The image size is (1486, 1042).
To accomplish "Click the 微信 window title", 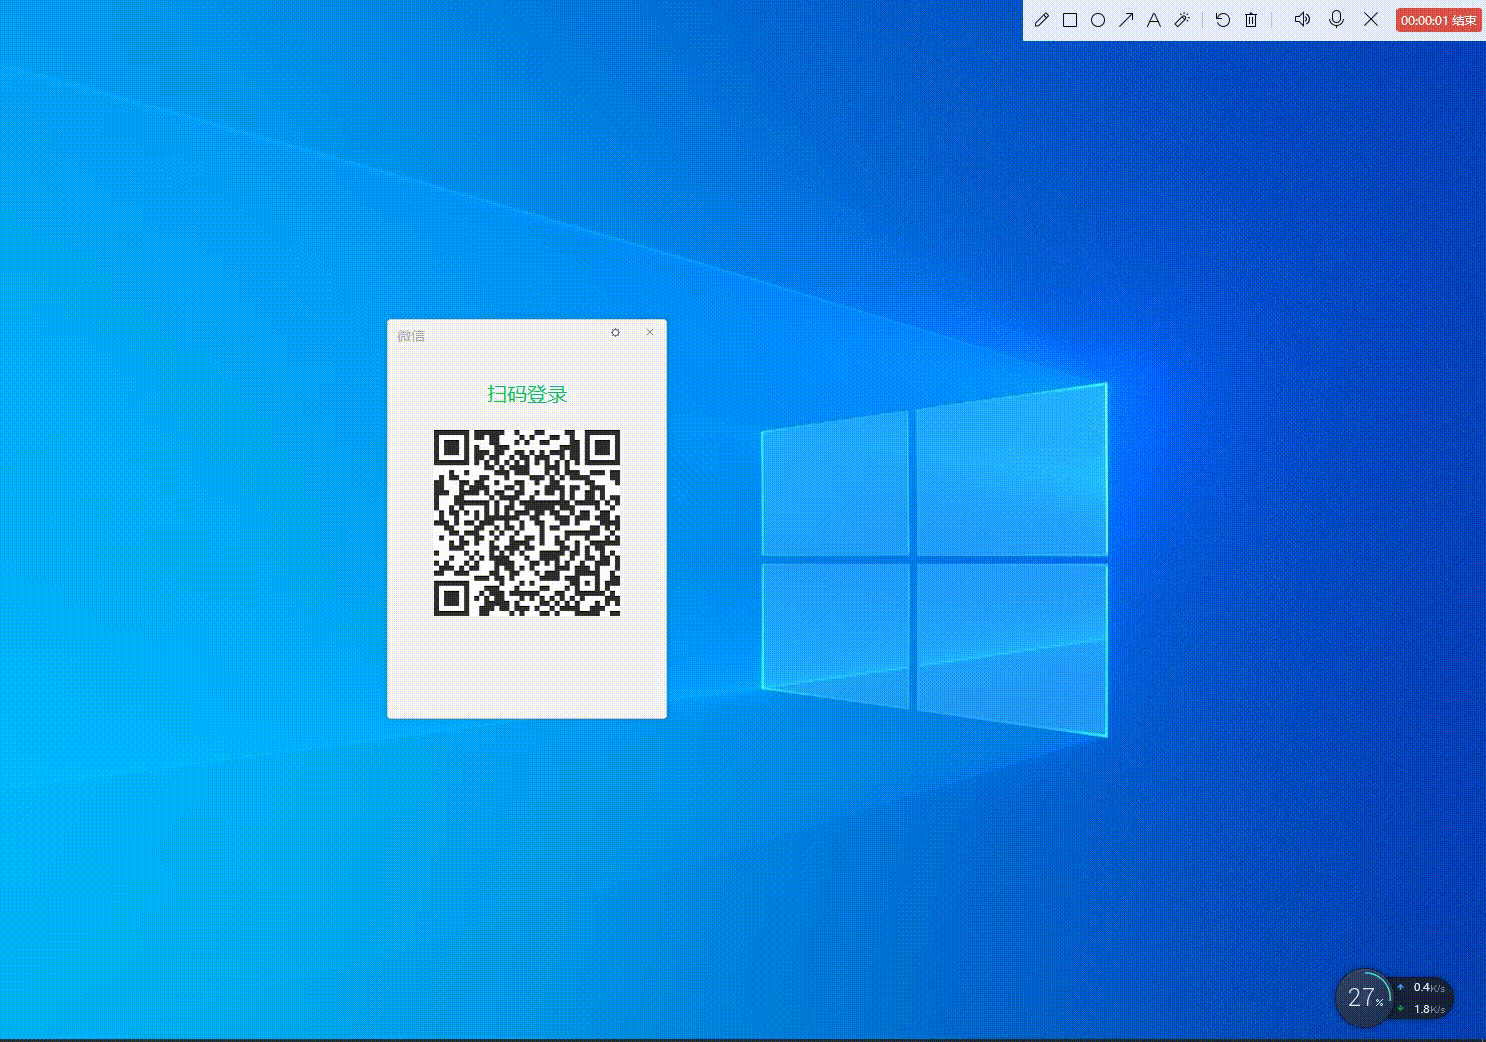I will [411, 336].
